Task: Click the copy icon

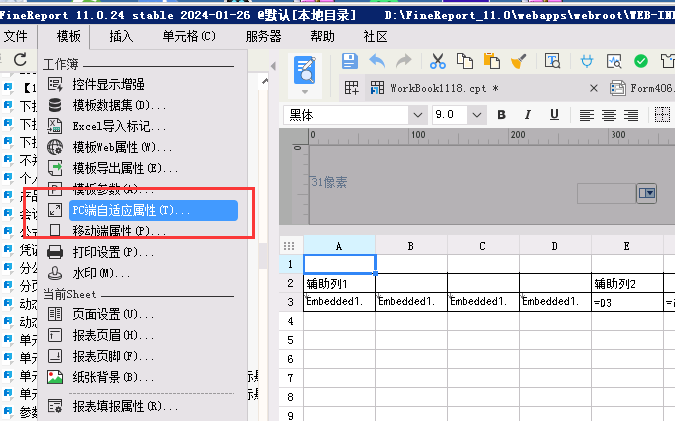Action: point(465,61)
